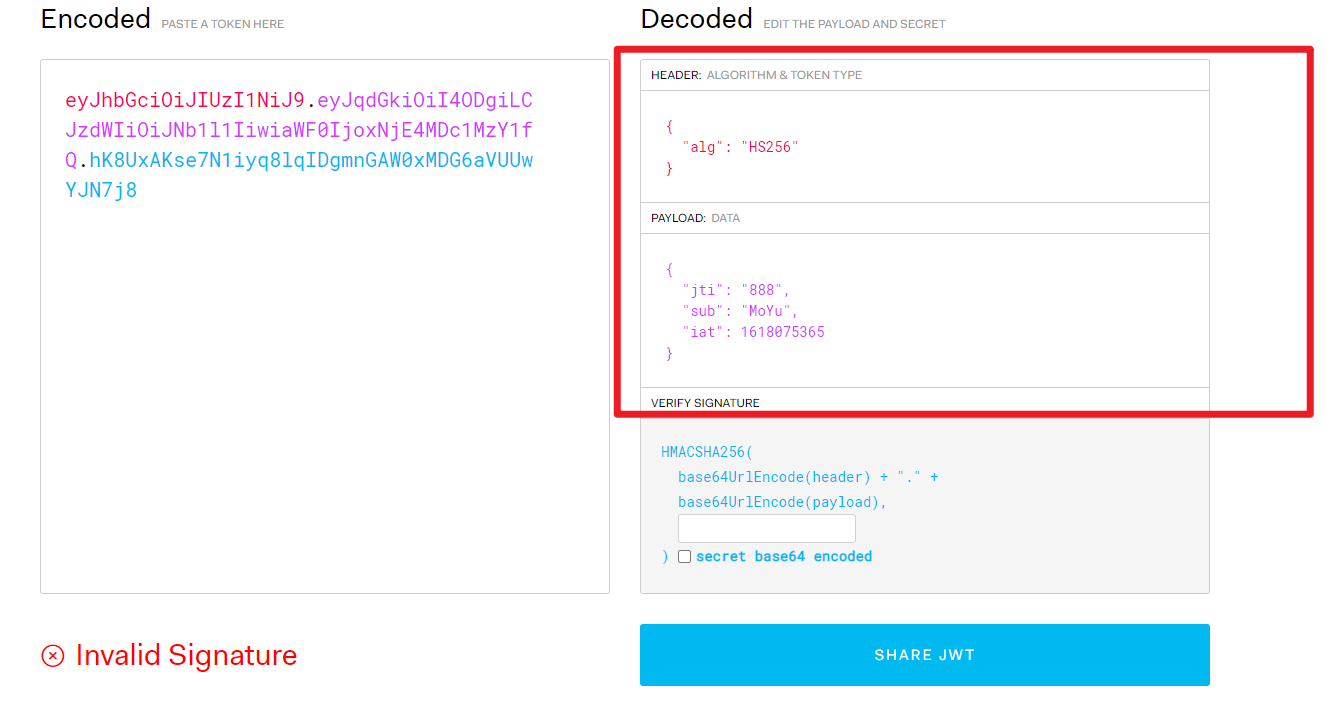The width and height of the screenshot is (1338, 707).
Task: Click the "sub": "MoYu" payload line
Action: point(740,311)
